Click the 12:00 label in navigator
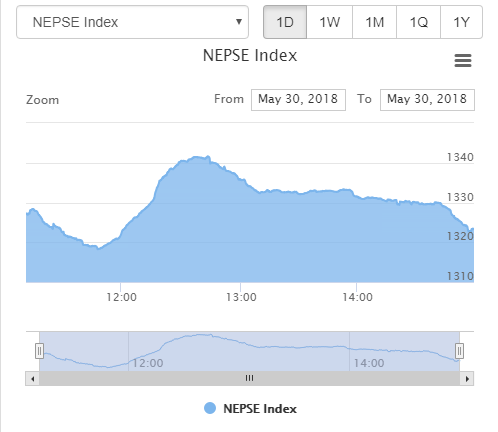 click(x=148, y=363)
